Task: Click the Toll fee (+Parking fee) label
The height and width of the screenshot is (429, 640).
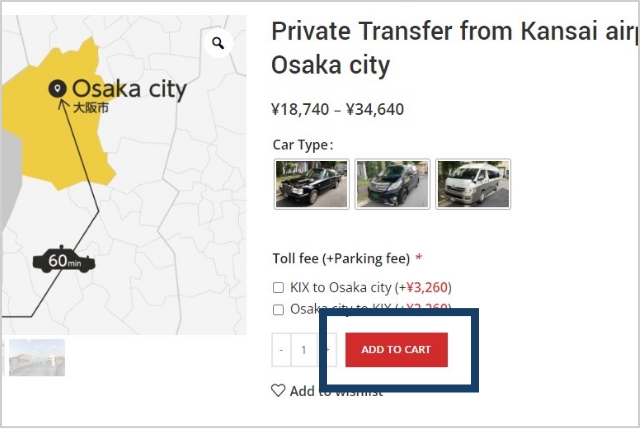Action: point(341,258)
